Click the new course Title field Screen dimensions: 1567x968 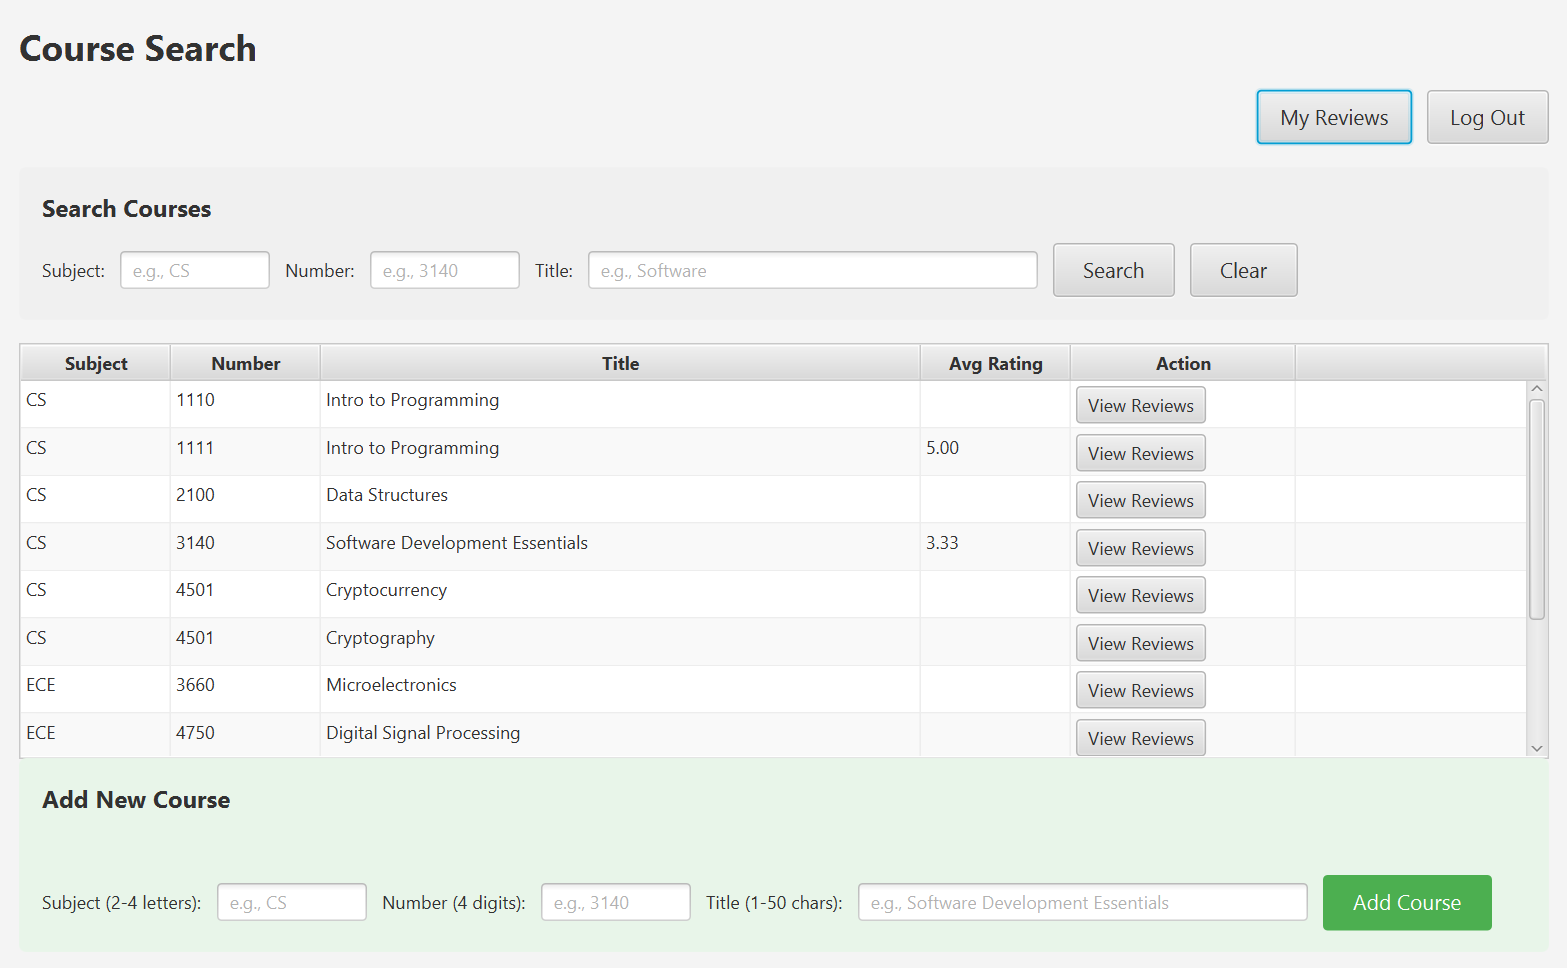pyautogui.click(x=1082, y=903)
